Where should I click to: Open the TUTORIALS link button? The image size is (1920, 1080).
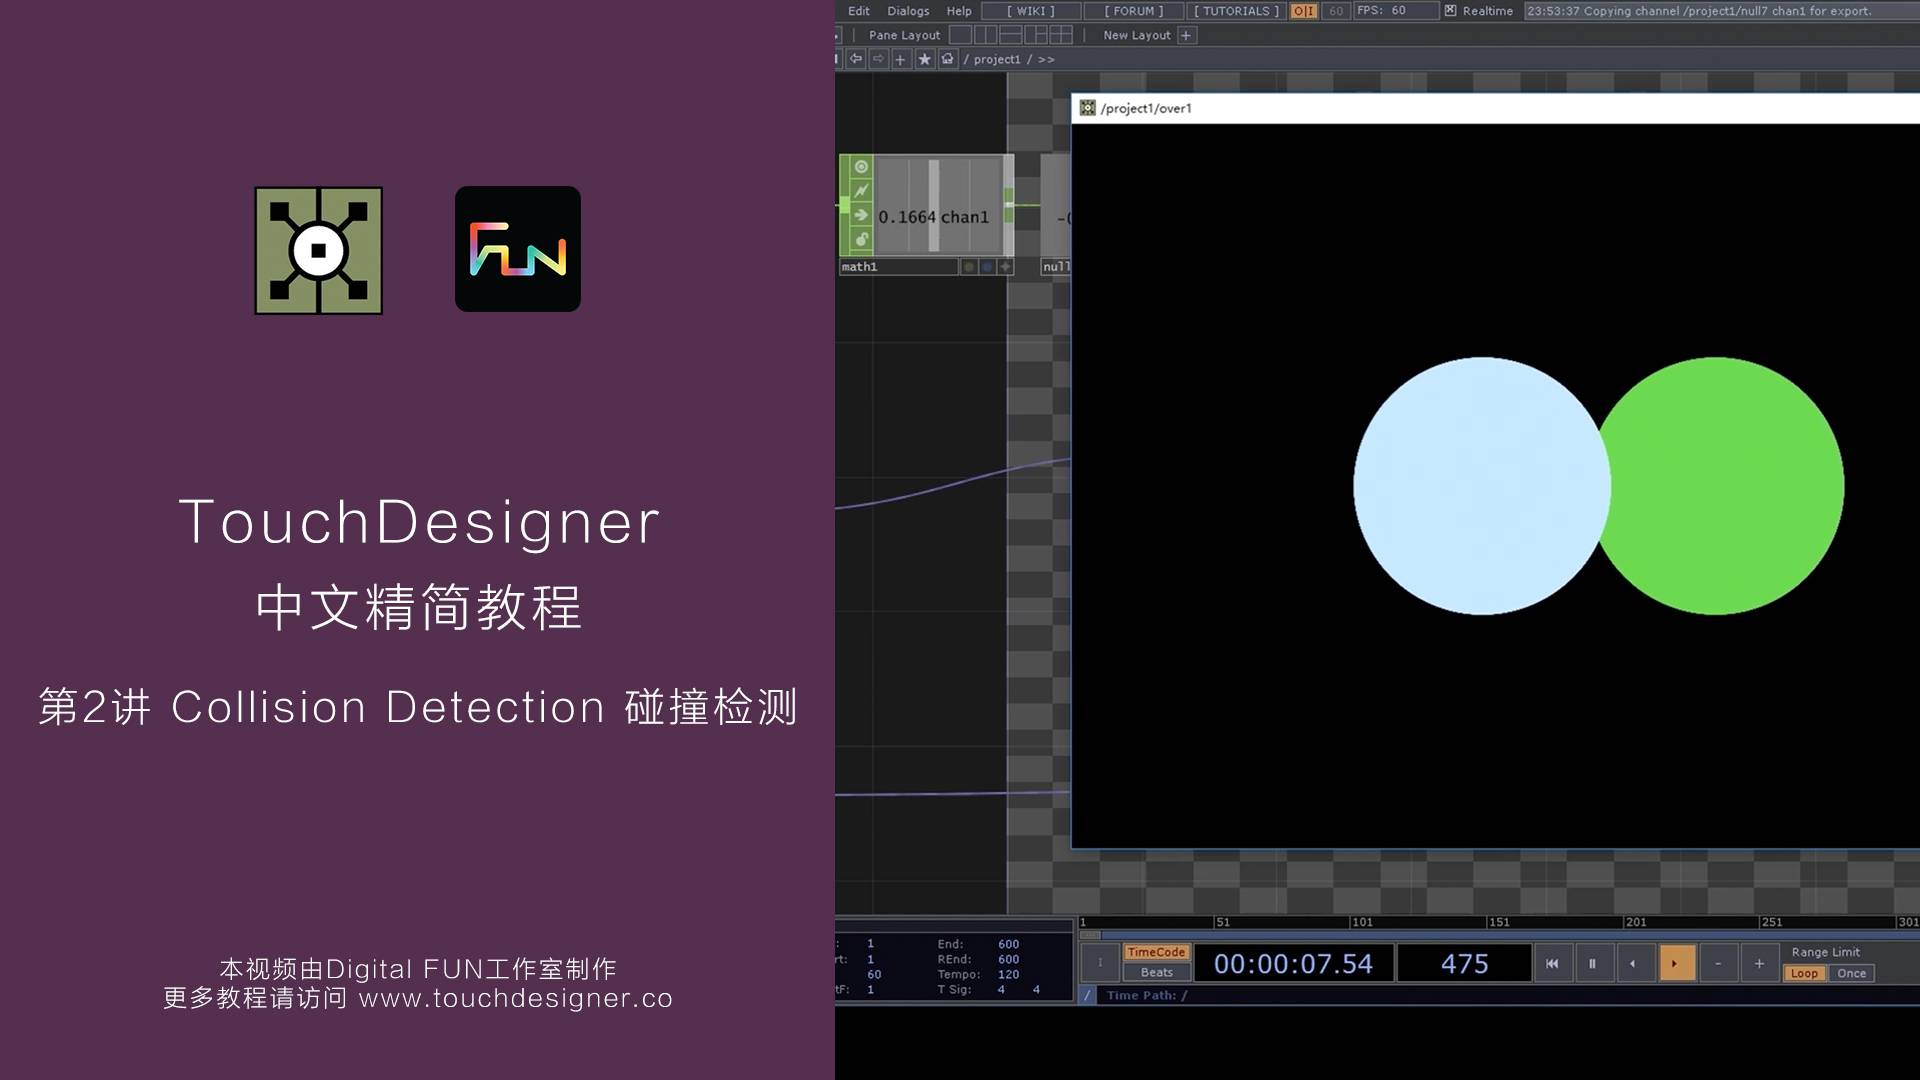pyautogui.click(x=1236, y=11)
